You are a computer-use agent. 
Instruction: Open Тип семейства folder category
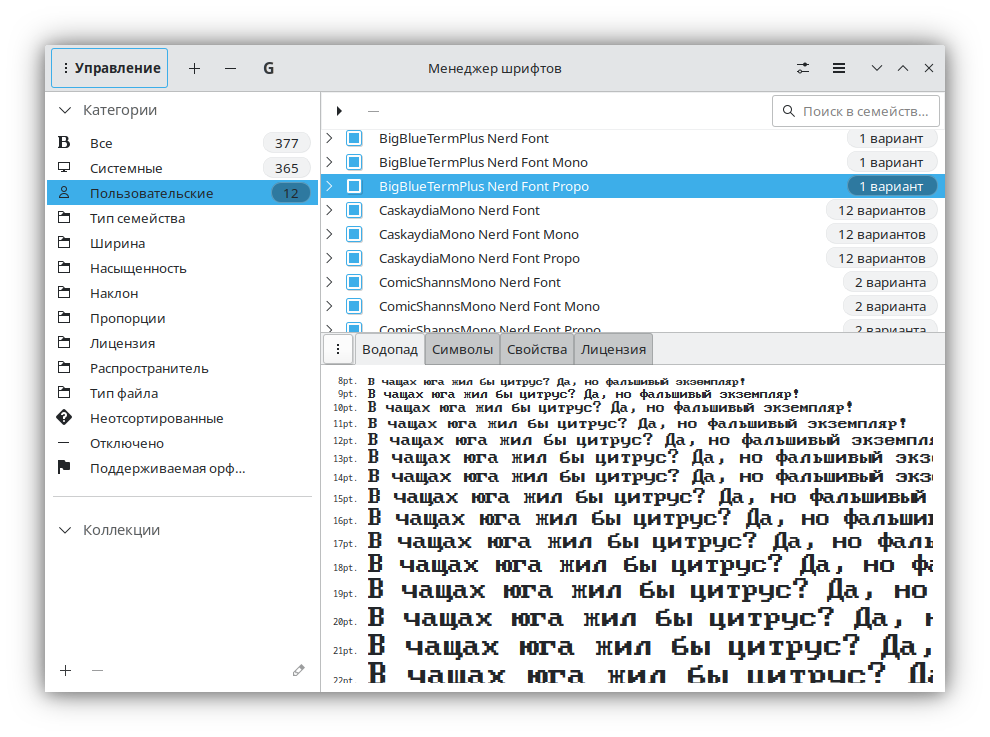click(x=182, y=218)
